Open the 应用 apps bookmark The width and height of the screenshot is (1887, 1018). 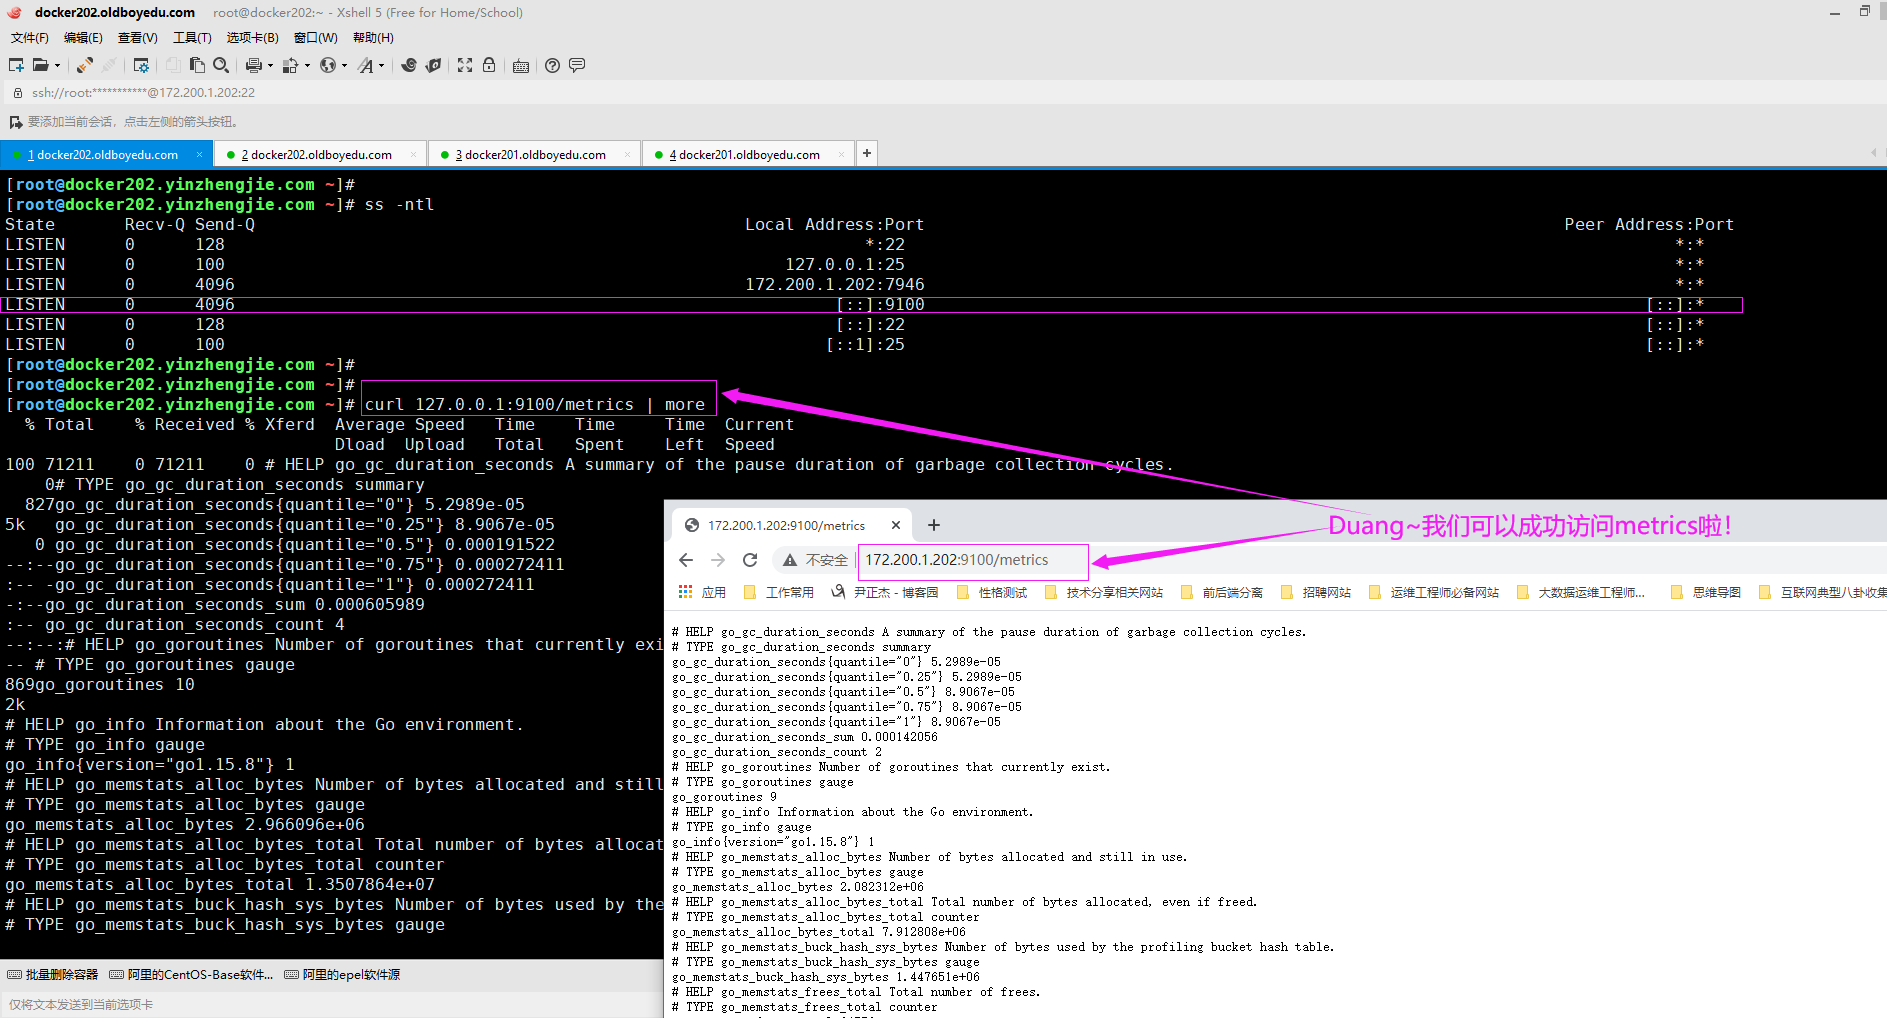(x=702, y=593)
